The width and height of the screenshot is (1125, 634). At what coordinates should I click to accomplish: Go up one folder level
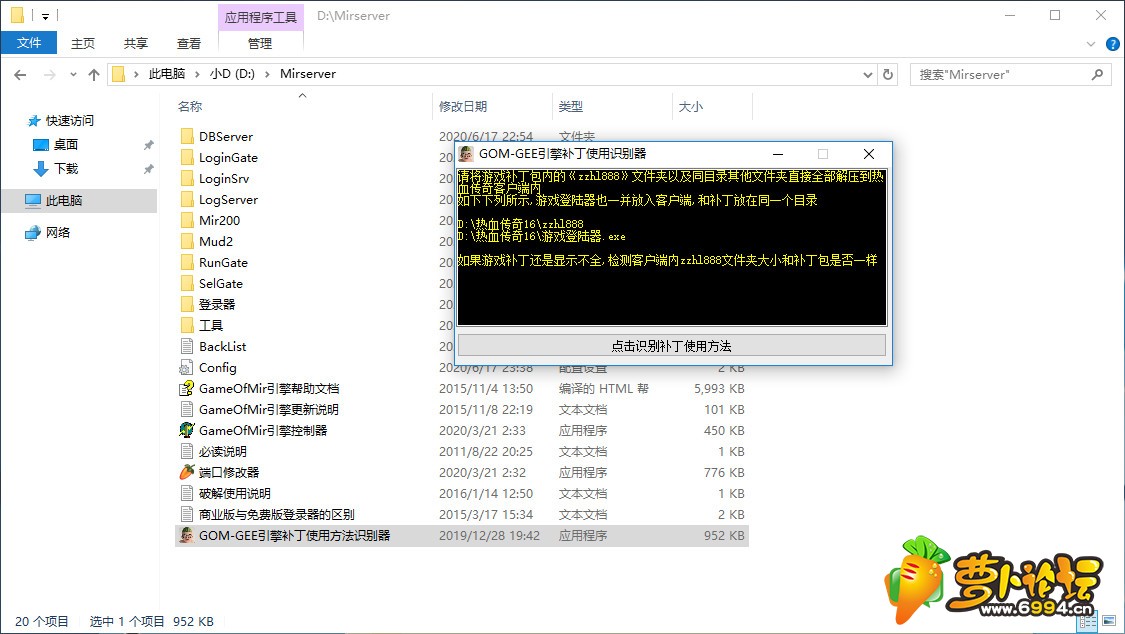(94, 75)
